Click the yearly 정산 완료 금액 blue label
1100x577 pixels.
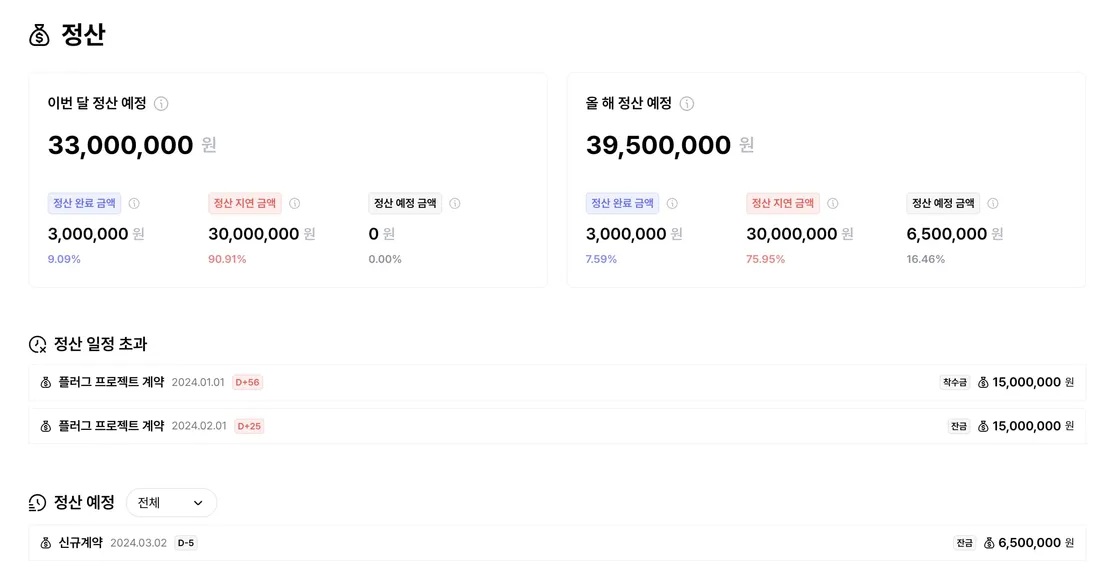coord(622,204)
